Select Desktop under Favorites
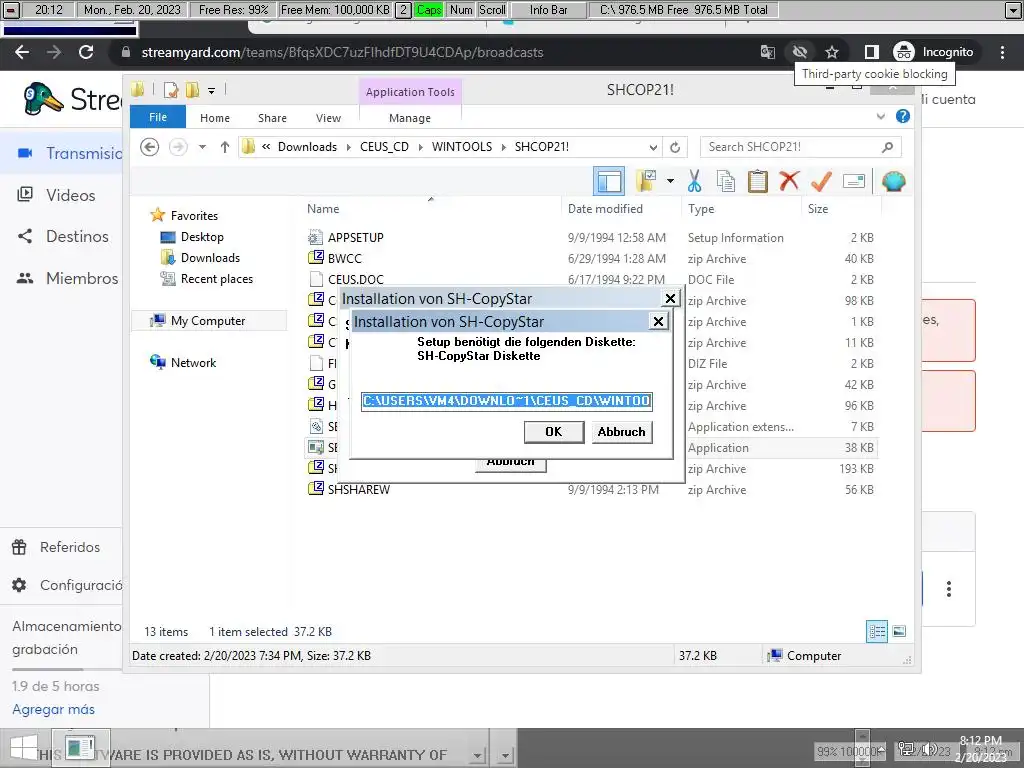 (x=202, y=237)
